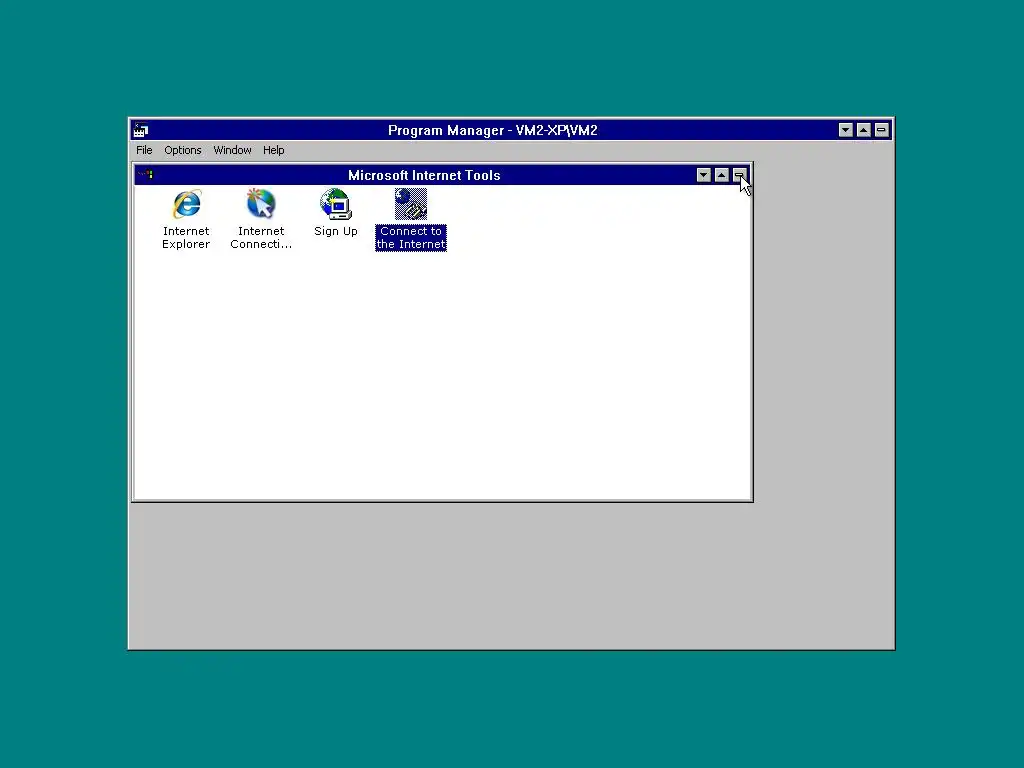This screenshot has width=1024, height=768.
Task: Open Program Manager control menu icon
Action: (141, 130)
